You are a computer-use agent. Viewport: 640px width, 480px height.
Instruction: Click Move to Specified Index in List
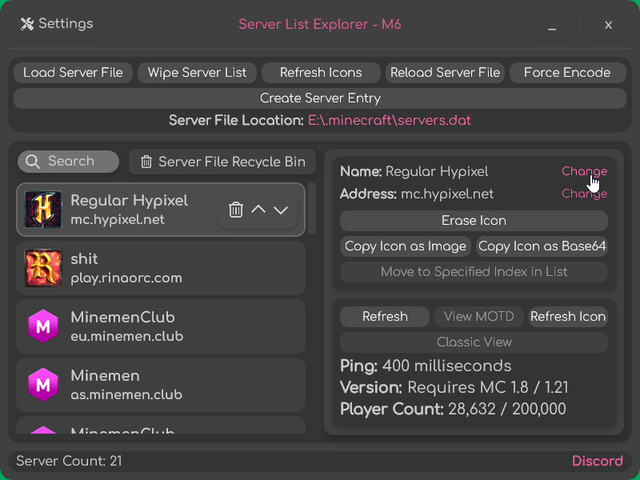pyautogui.click(x=474, y=272)
